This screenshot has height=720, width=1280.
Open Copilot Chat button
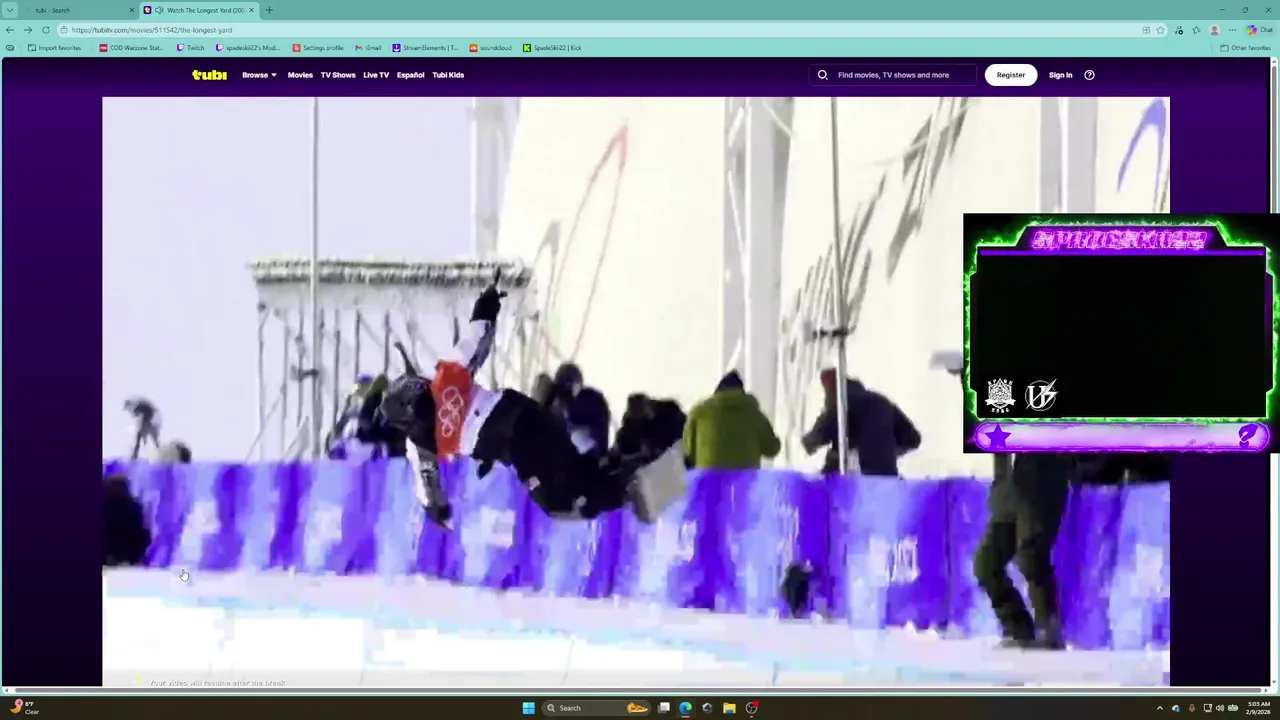coord(1259,30)
